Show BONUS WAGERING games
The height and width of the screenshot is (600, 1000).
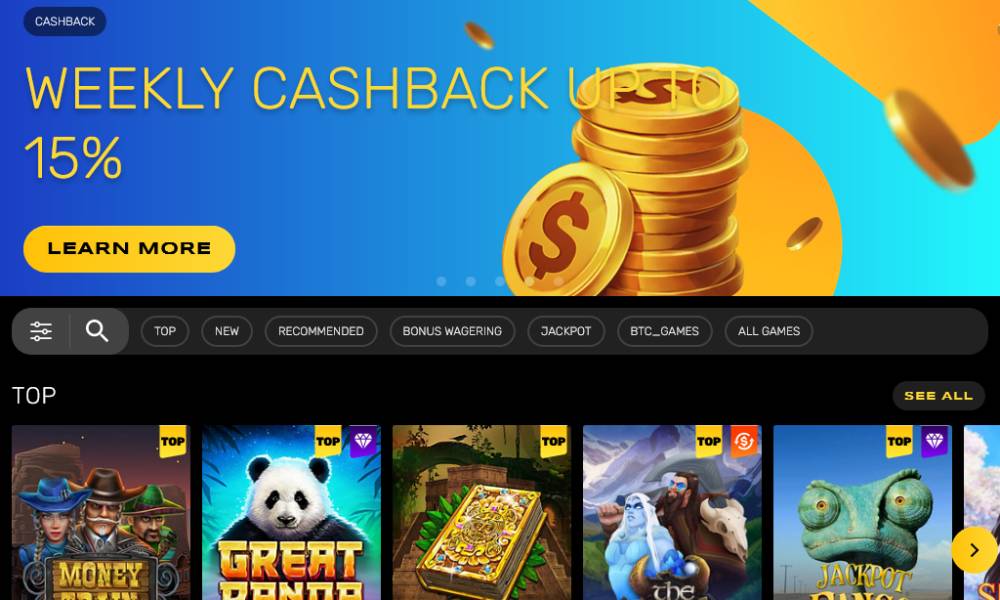point(452,332)
